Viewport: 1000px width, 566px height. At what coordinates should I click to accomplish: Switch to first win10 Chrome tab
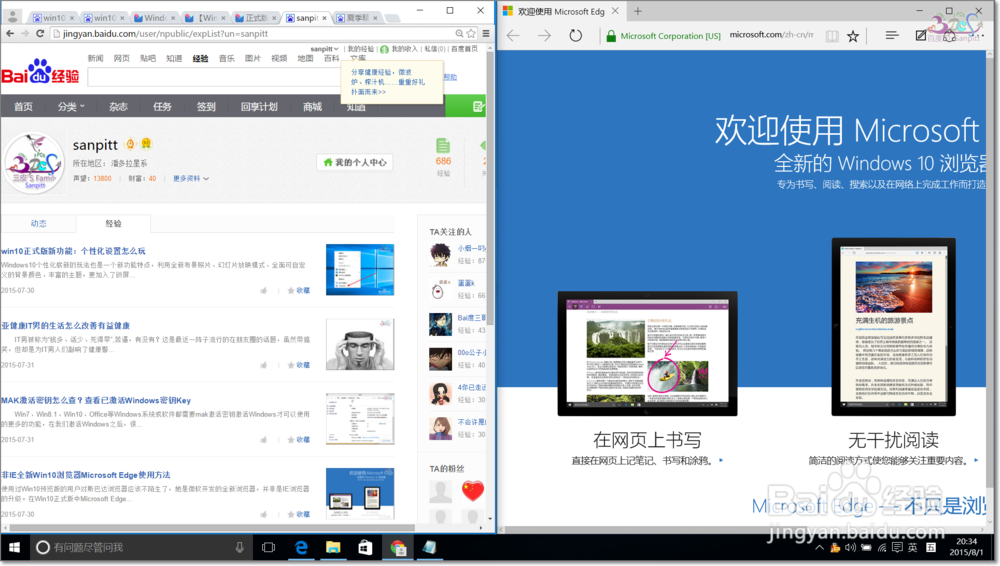(x=54, y=18)
